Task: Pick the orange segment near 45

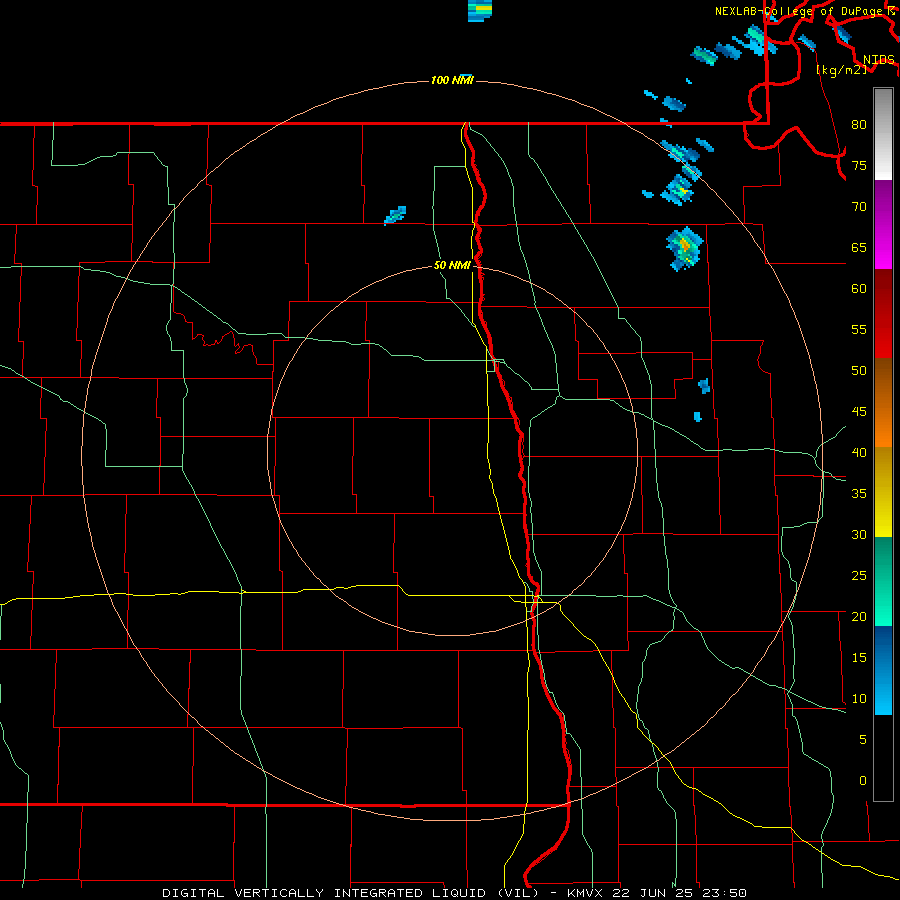Action: 883,425
